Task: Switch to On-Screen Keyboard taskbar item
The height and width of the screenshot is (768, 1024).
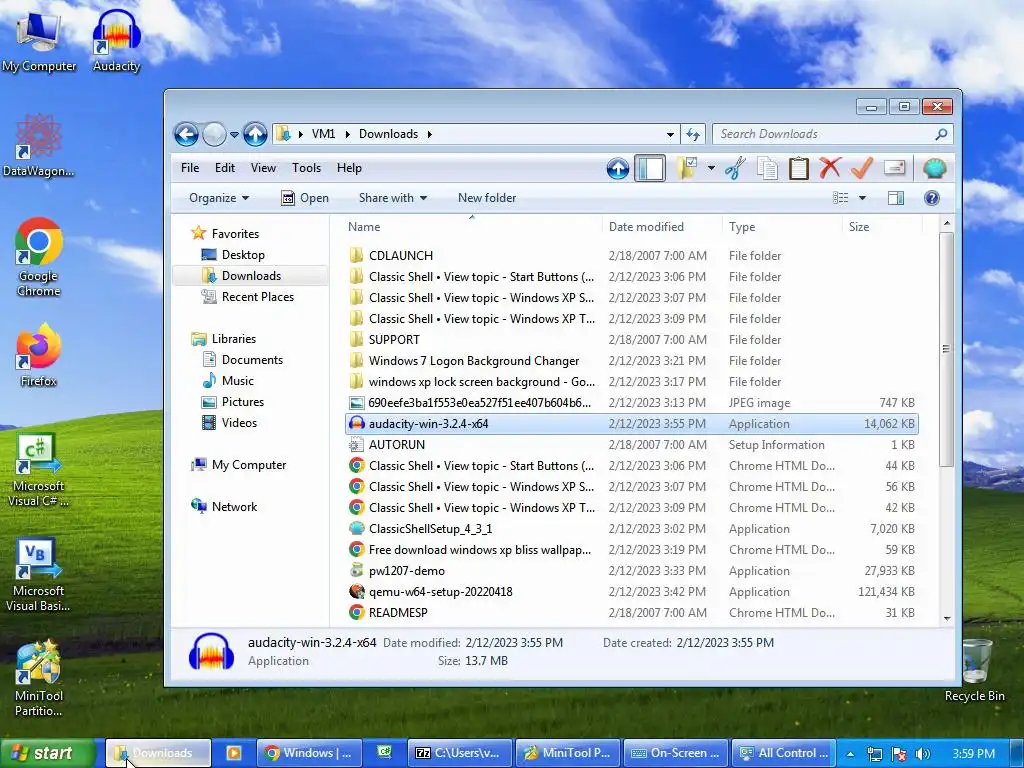Action: [675, 753]
